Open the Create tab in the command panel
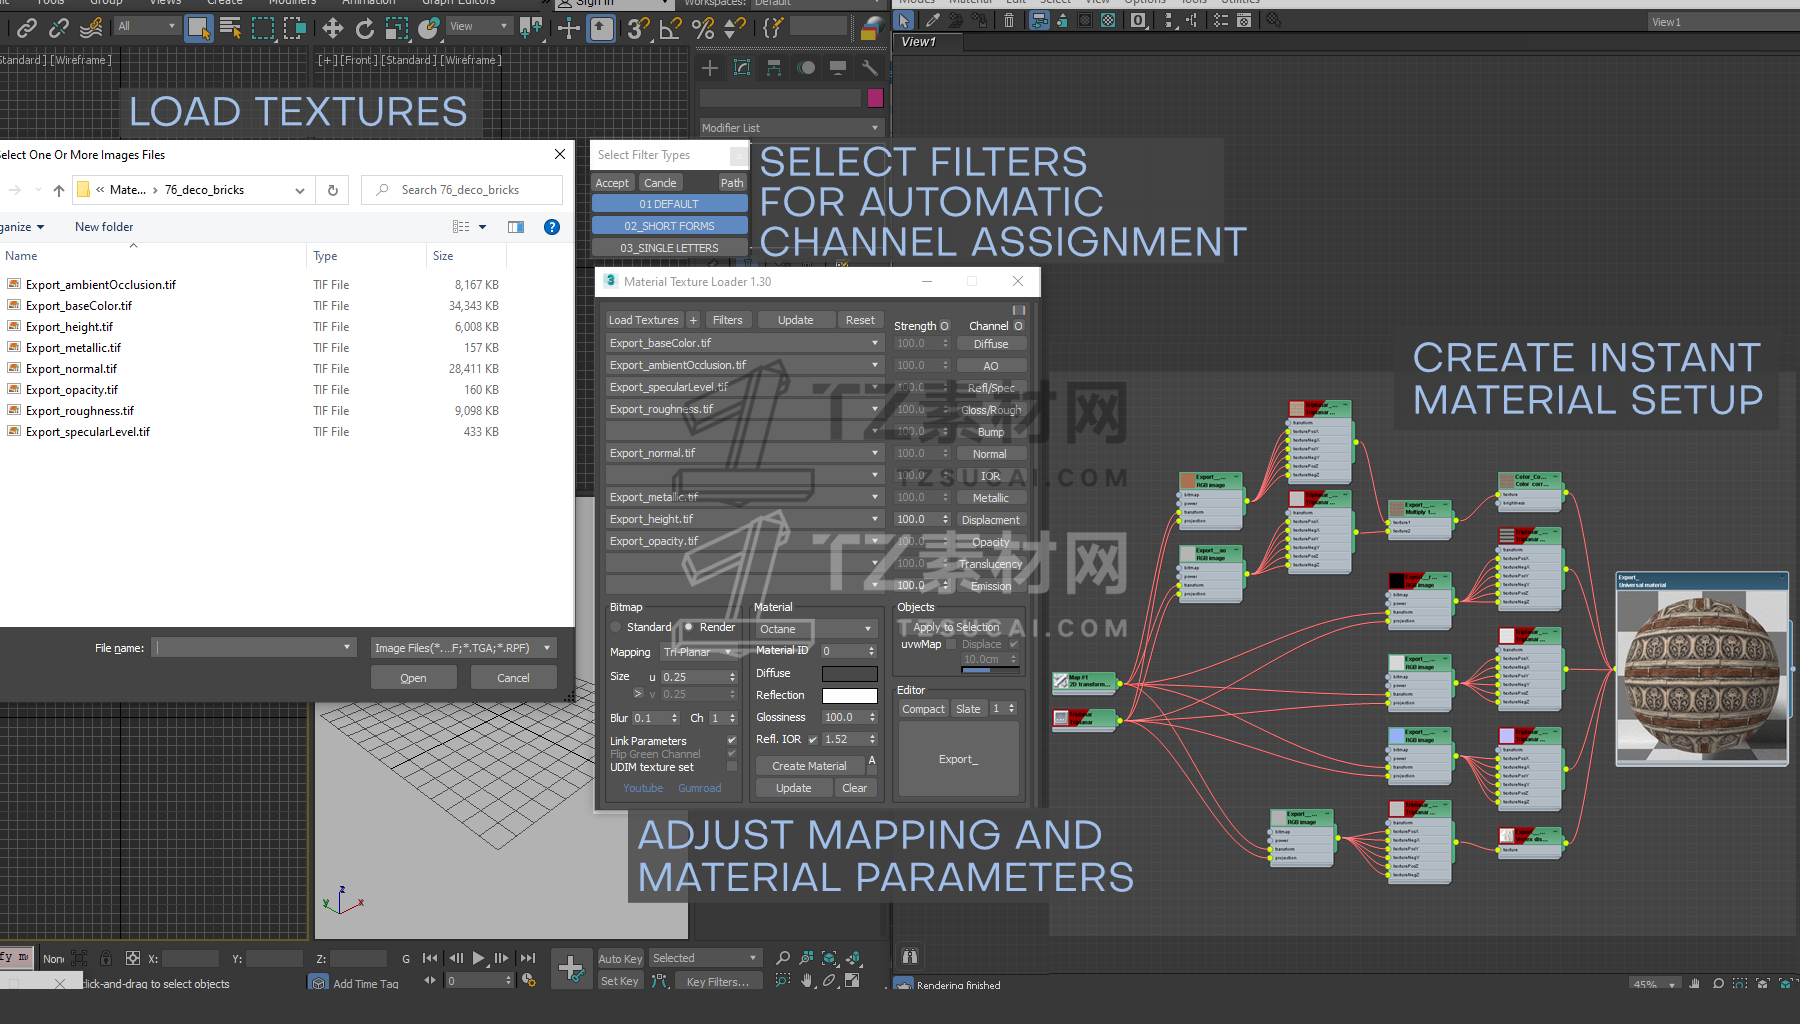Viewport: 1800px width, 1024px height. pyautogui.click(x=710, y=68)
